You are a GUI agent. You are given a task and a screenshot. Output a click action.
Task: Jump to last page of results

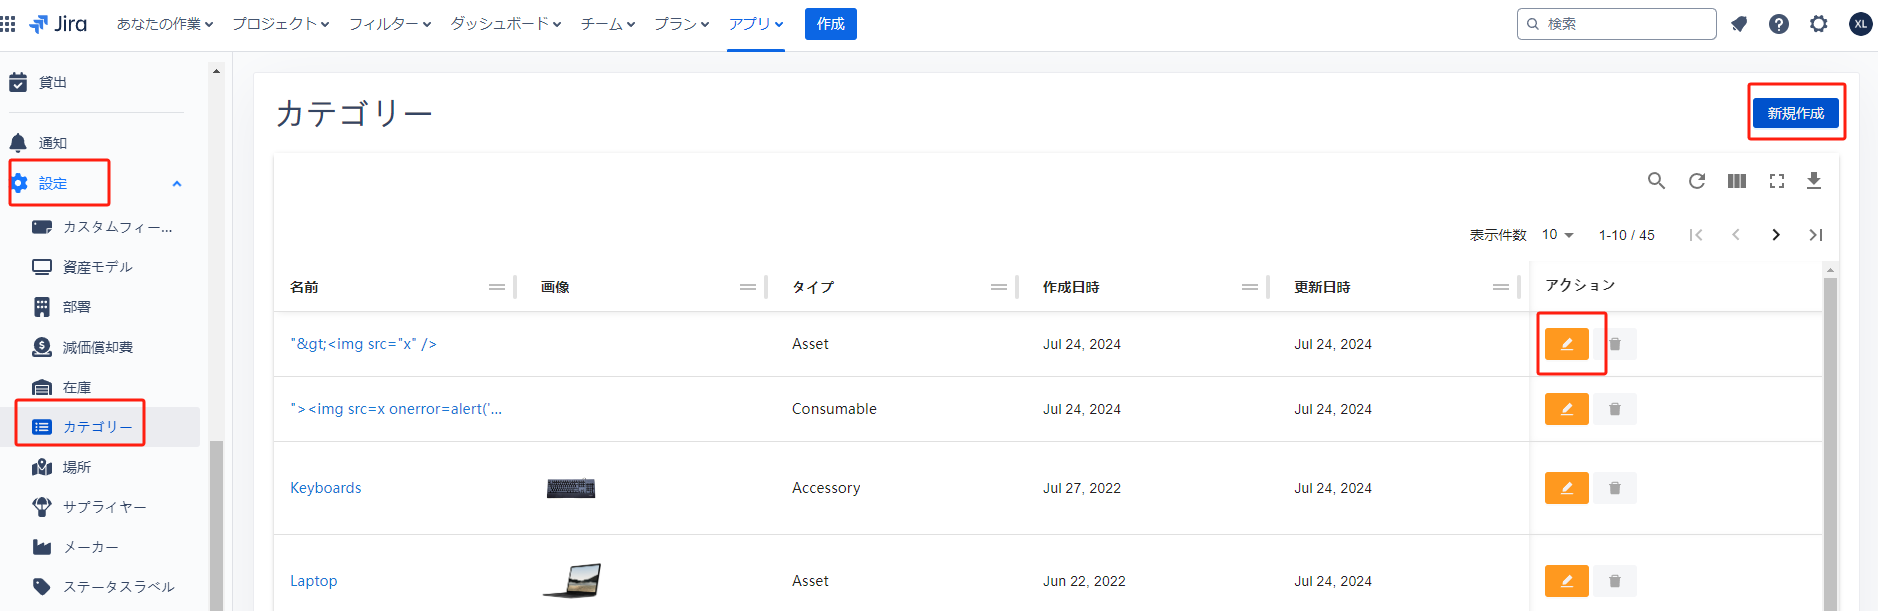[1815, 235]
